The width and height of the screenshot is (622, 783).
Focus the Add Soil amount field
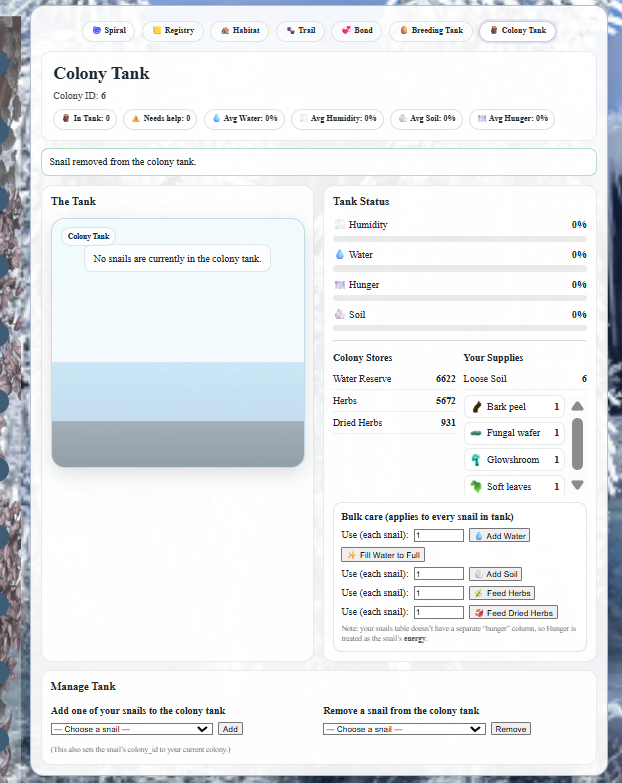(438, 574)
